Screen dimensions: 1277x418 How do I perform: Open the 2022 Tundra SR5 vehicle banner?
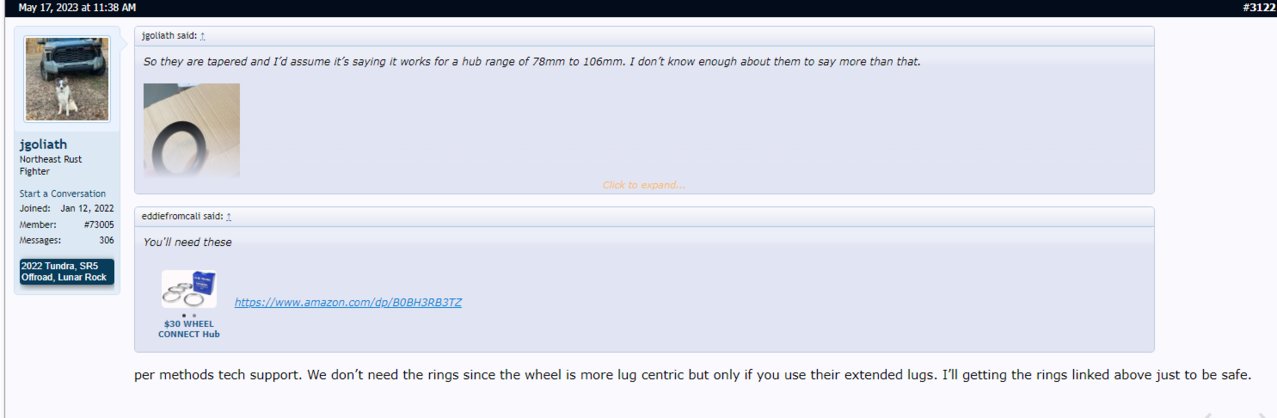click(67, 271)
